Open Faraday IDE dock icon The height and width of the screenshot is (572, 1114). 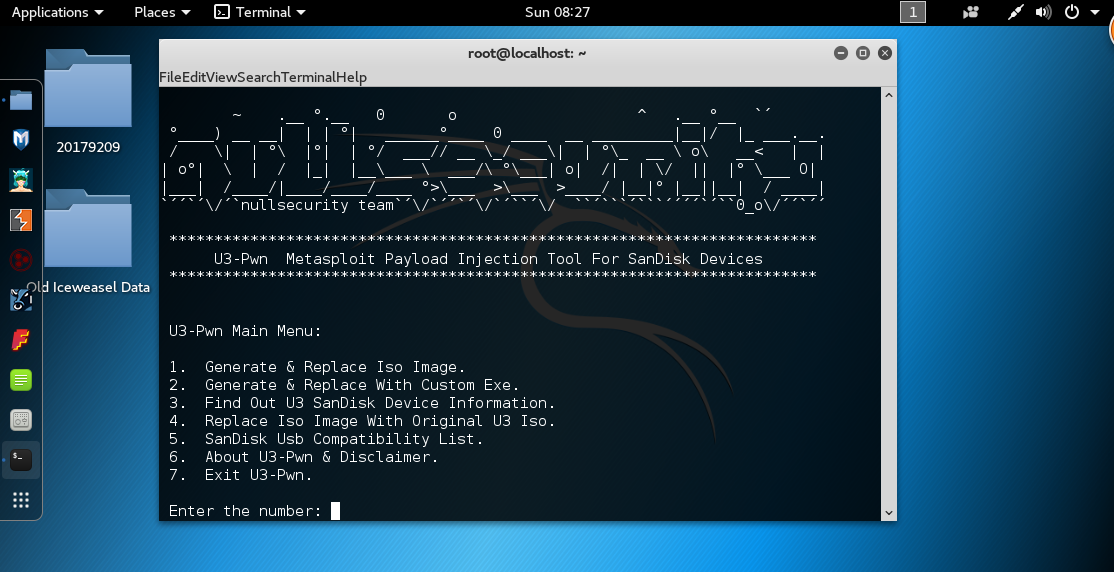click(21, 340)
